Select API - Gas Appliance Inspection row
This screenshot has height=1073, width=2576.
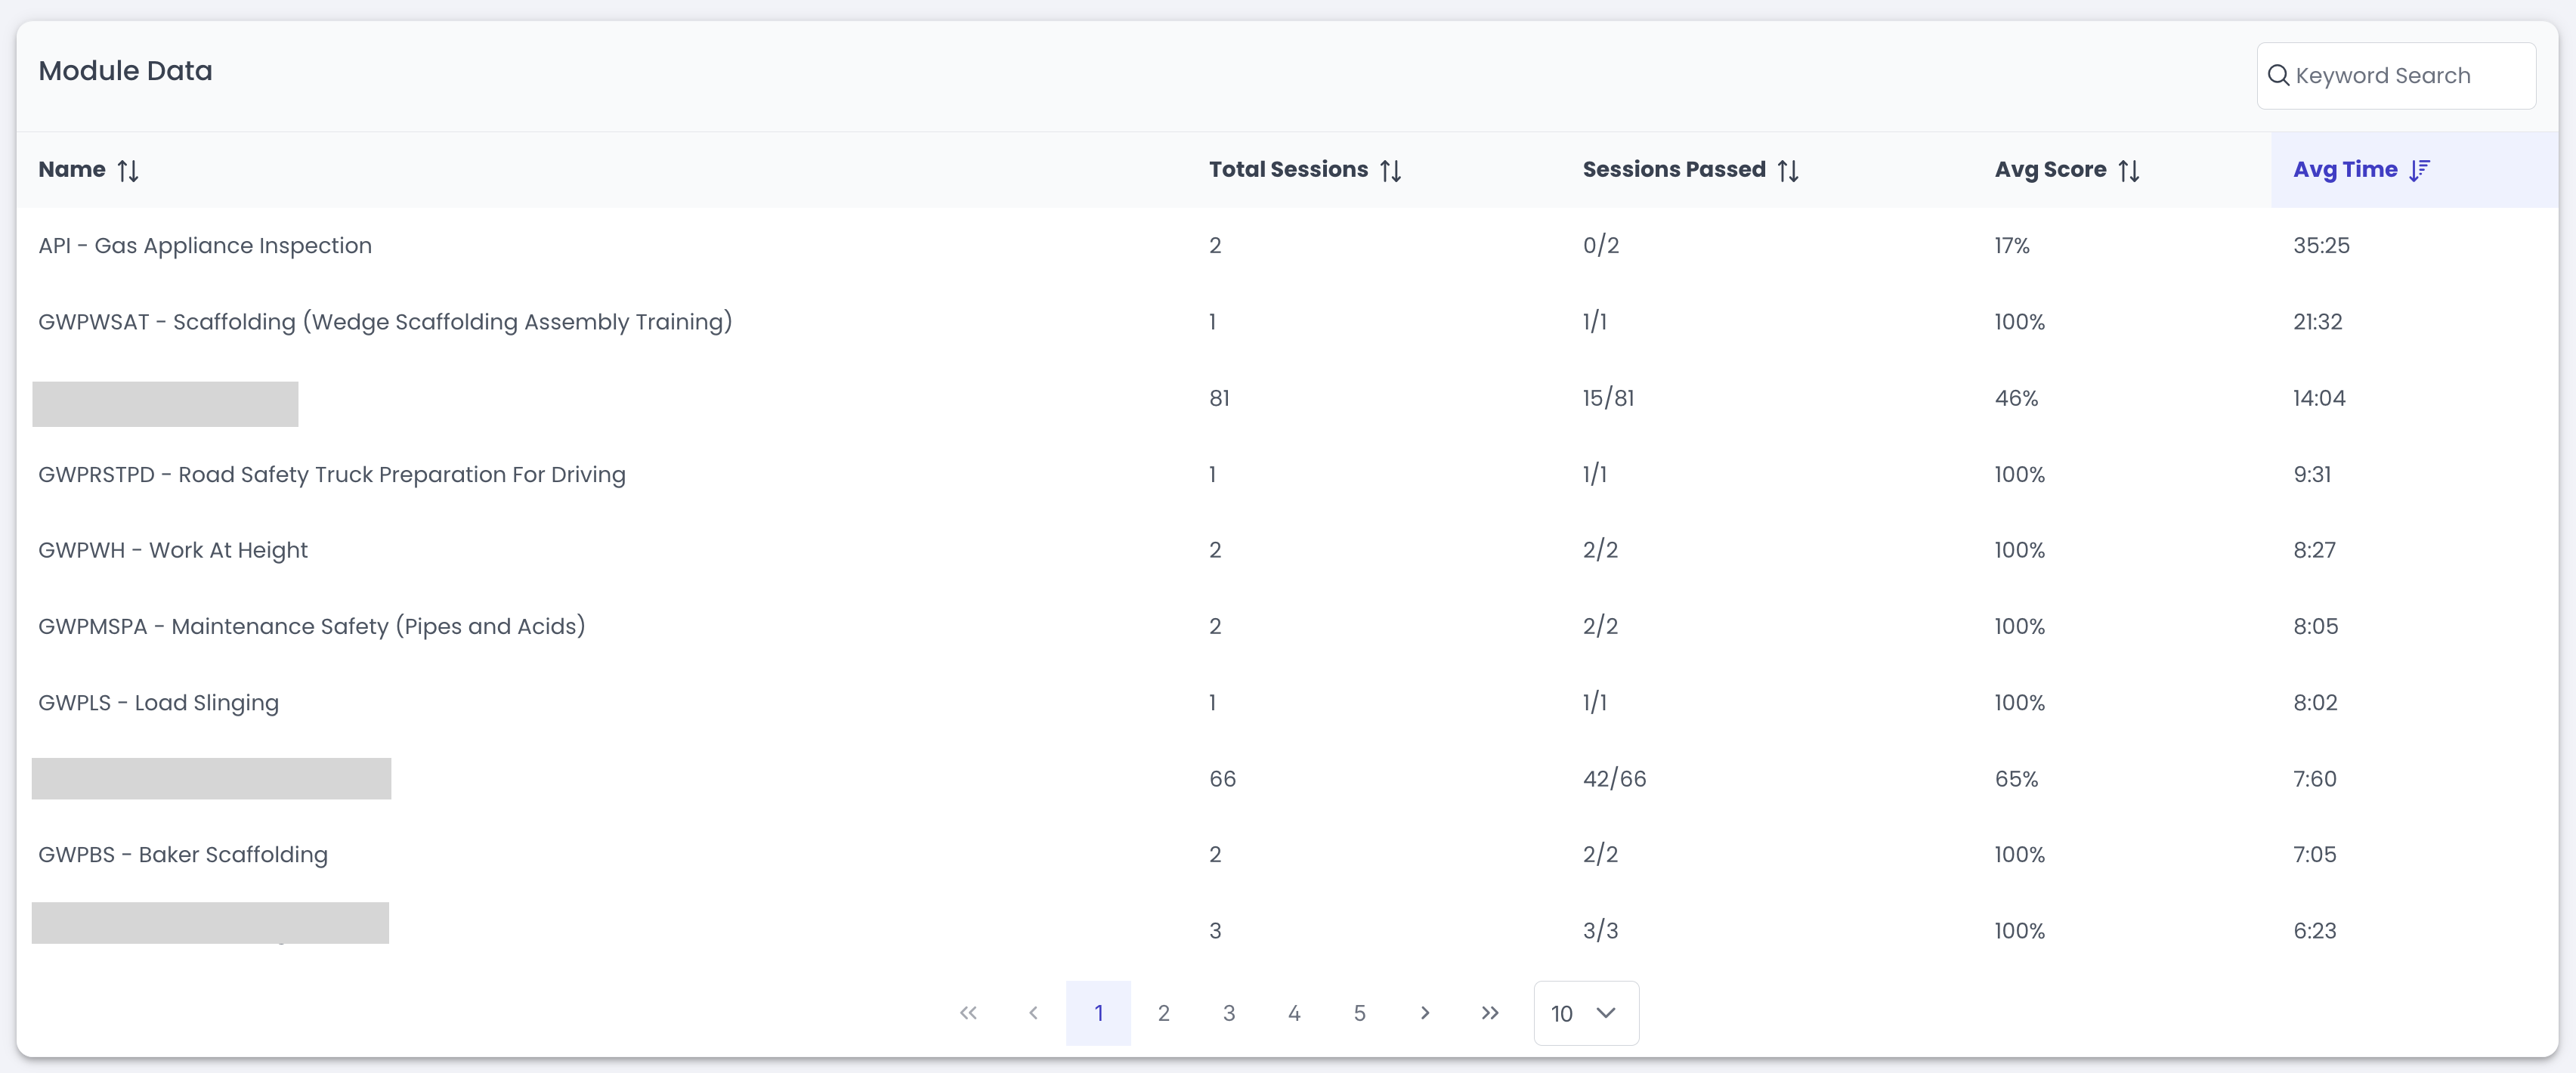pyautogui.click(x=205, y=246)
